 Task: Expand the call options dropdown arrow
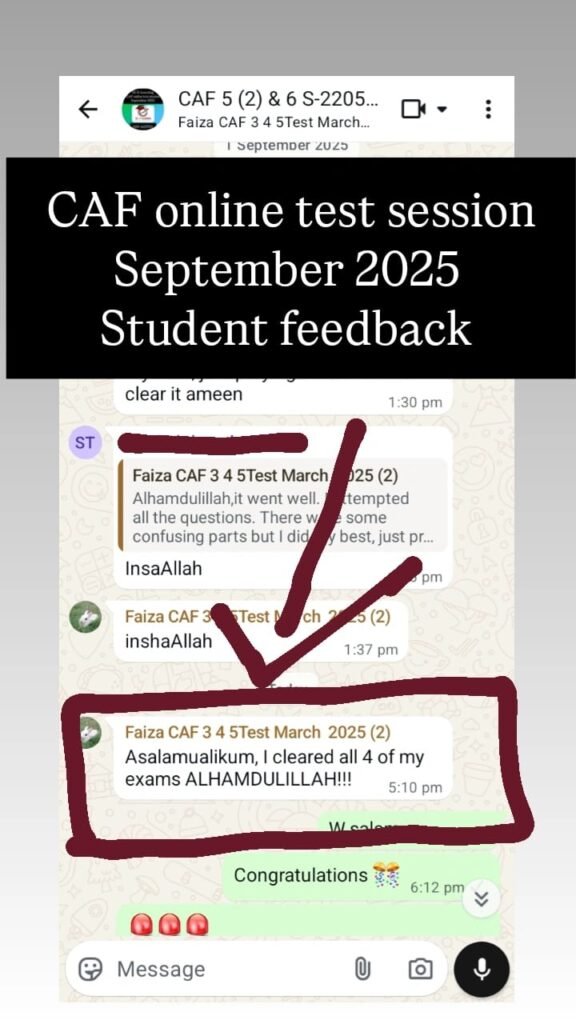coord(442,108)
